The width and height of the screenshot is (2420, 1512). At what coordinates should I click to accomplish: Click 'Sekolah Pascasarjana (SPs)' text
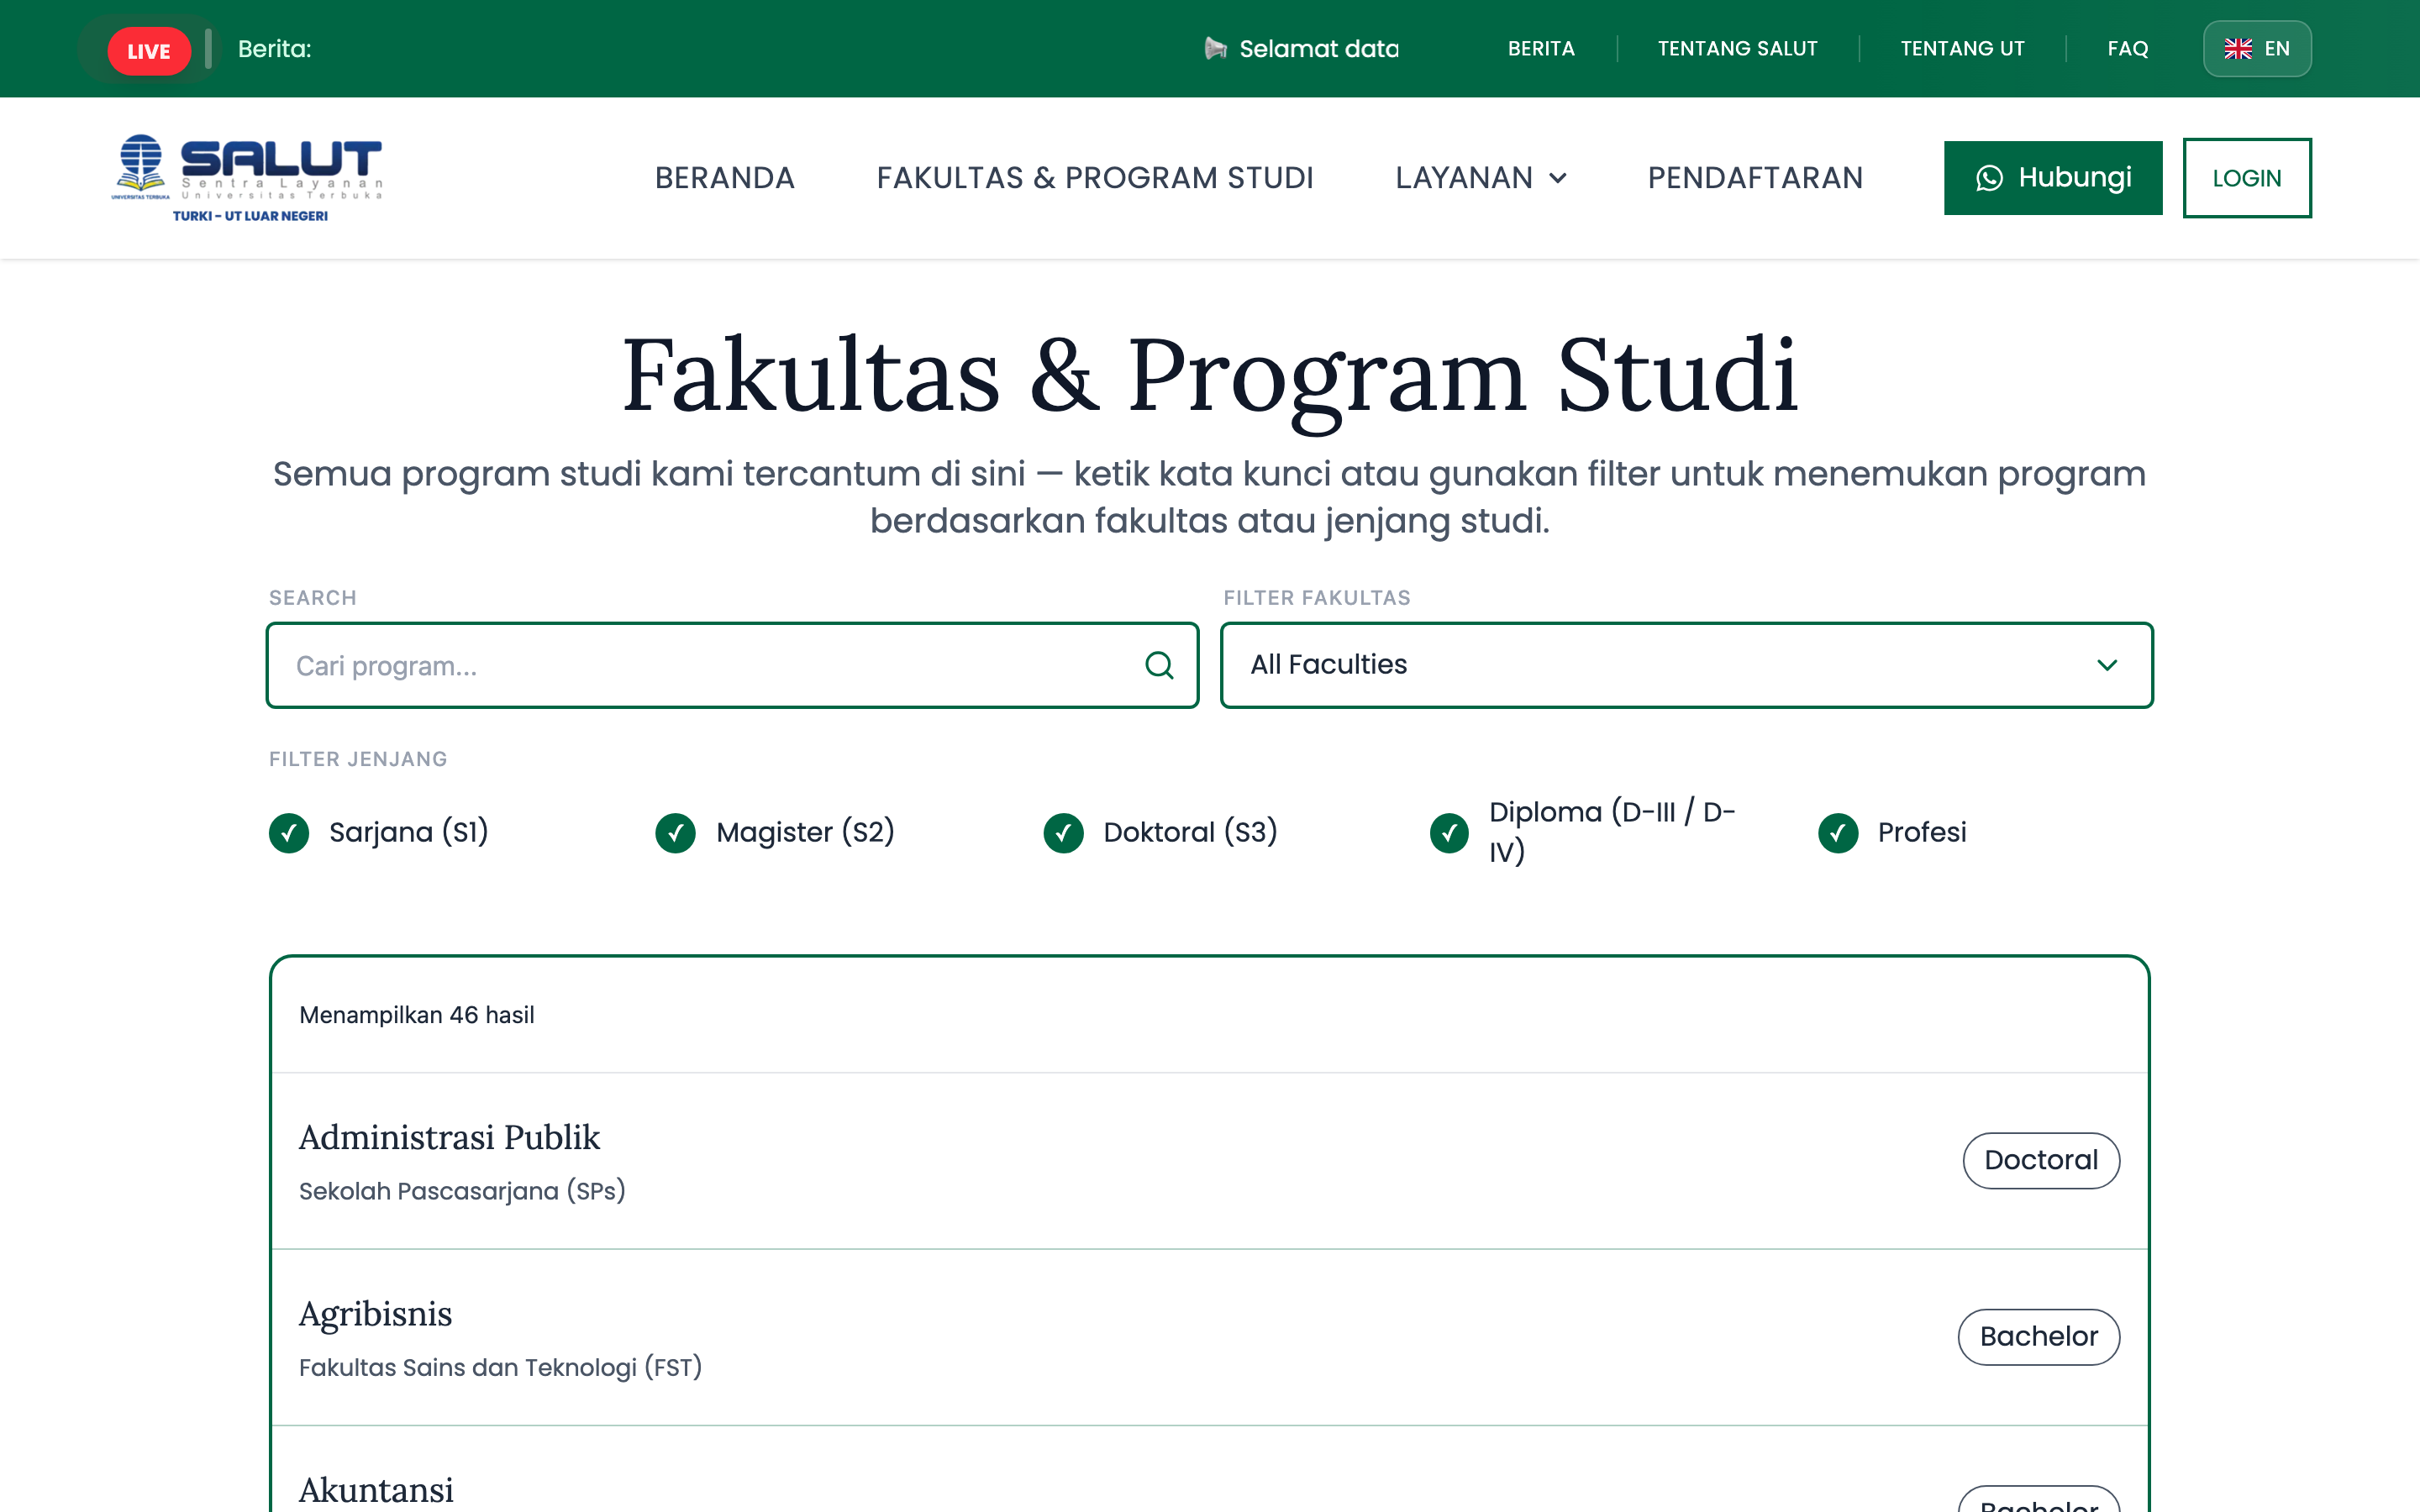coord(462,1191)
